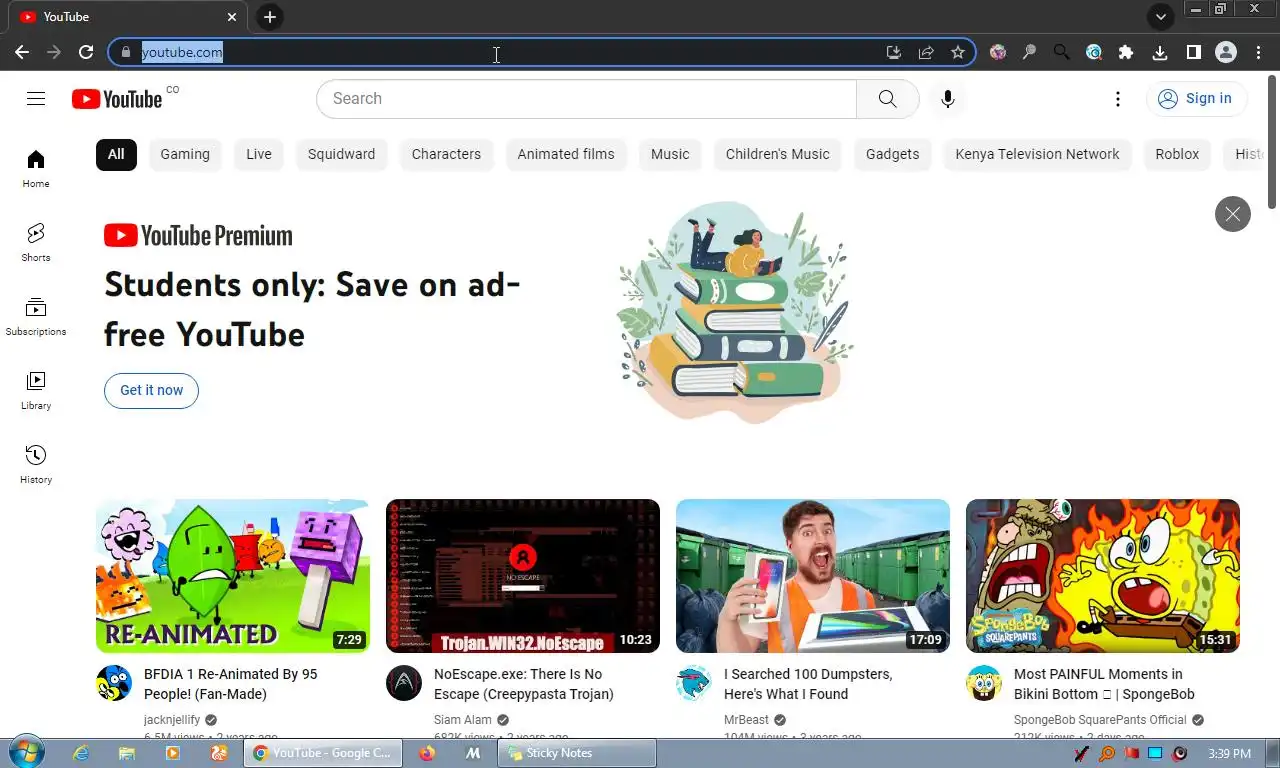View site information lock icon
This screenshot has height=768, width=1280.
(125, 52)
